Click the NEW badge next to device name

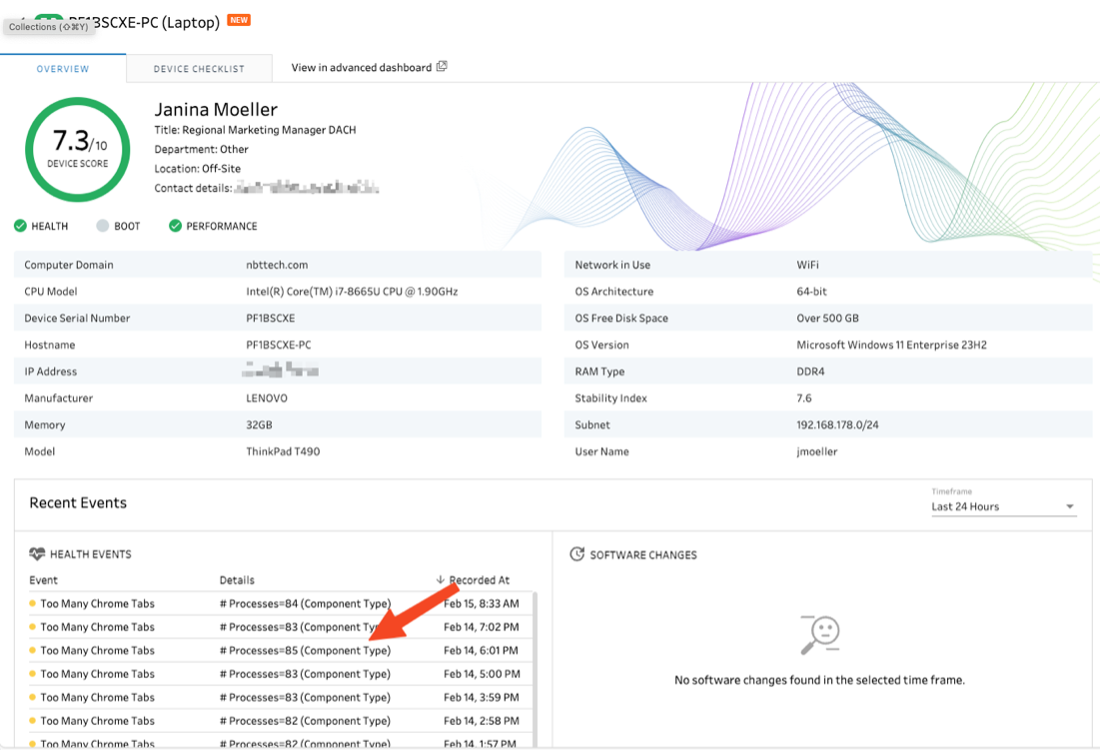(239, 20)
